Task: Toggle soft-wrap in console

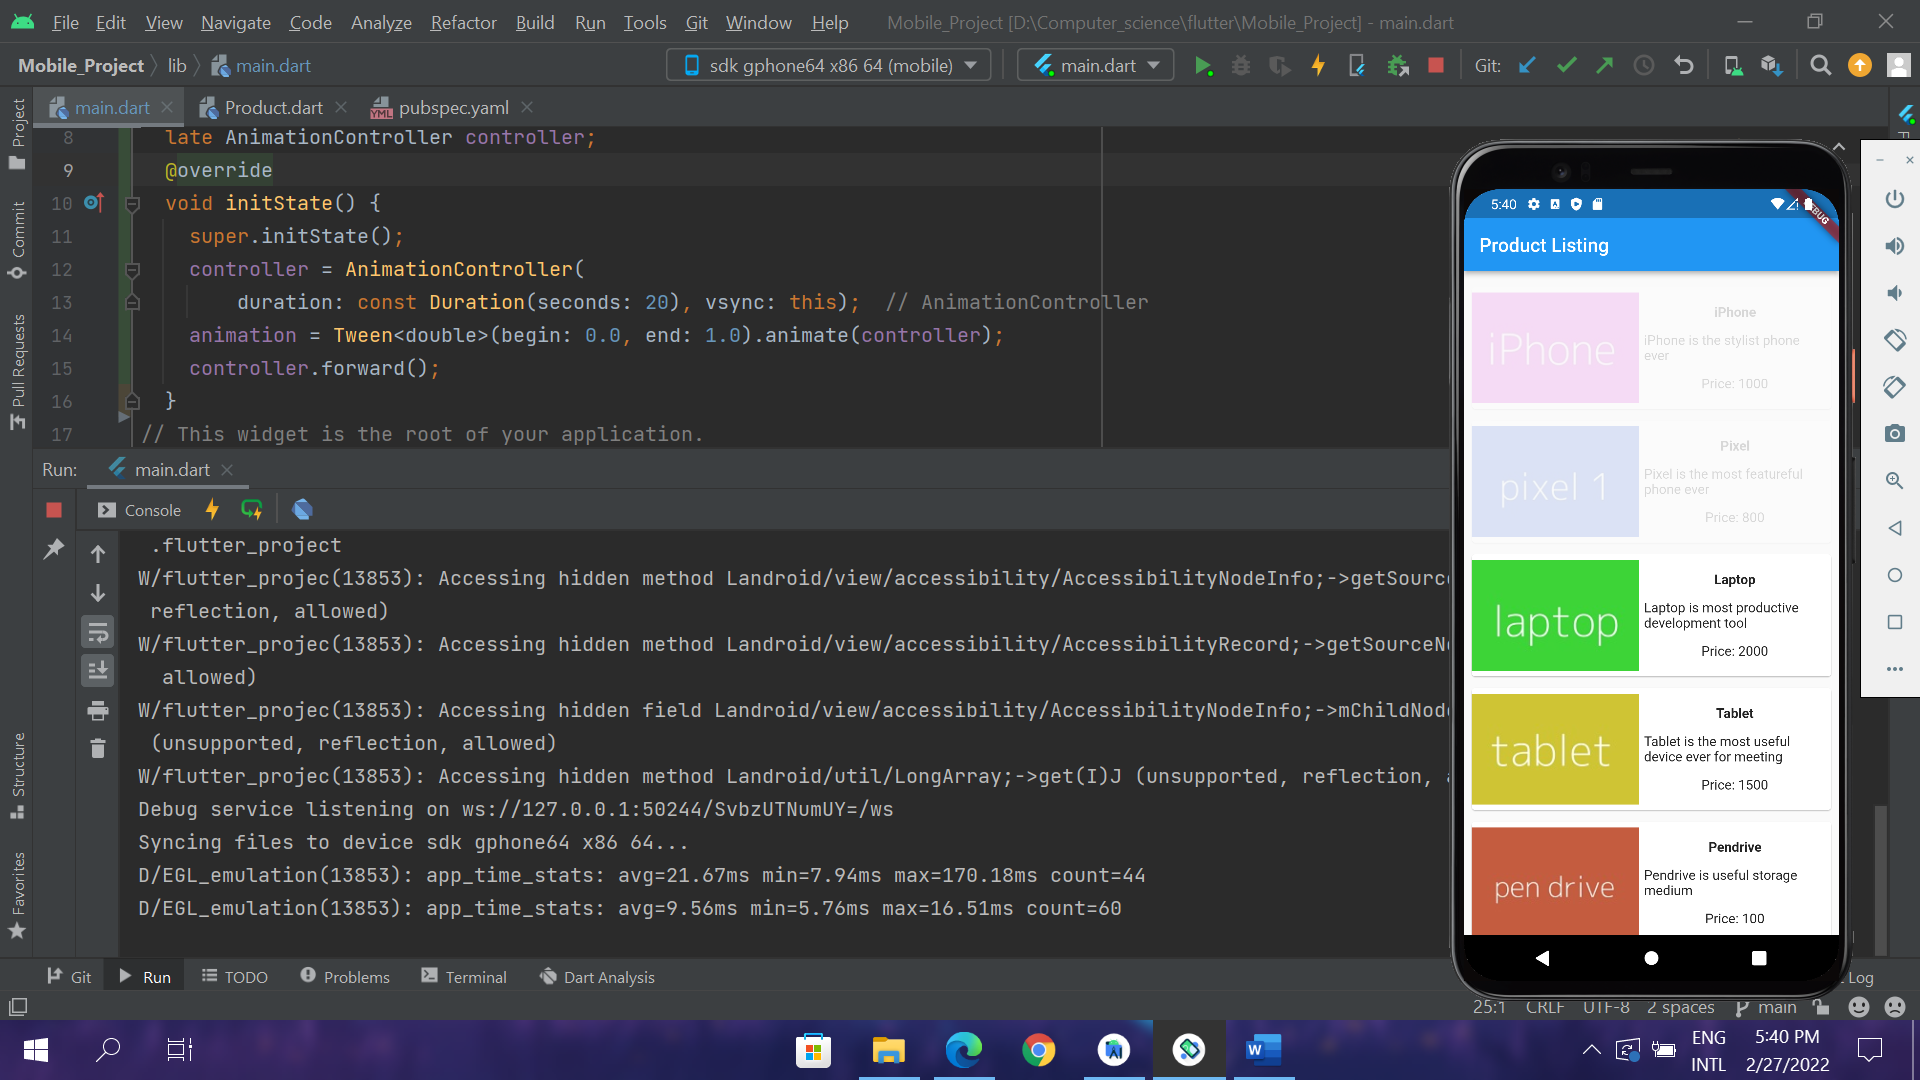Action: click(98, 632)
